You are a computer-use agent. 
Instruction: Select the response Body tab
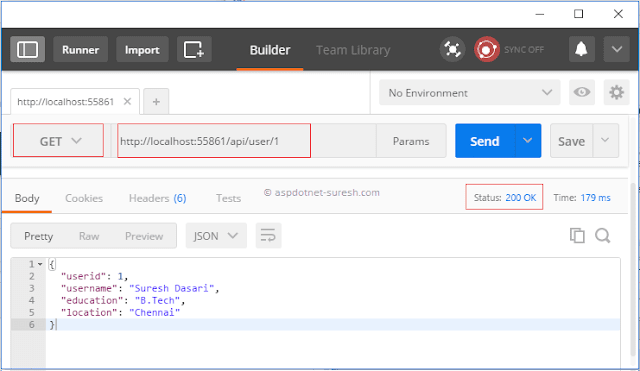(x=27, y=198)
